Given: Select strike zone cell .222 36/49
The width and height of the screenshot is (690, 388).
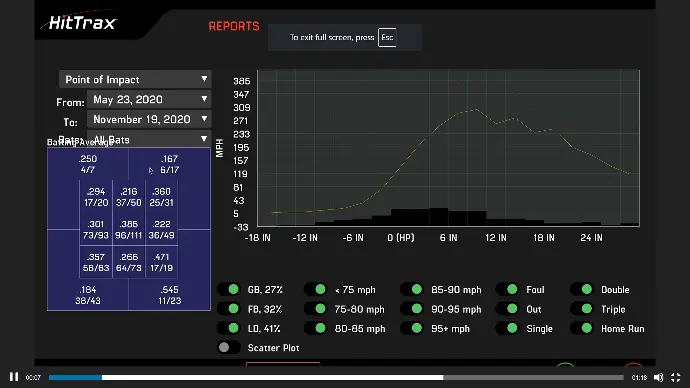Looking at the screenshot, I should point(161,230).
